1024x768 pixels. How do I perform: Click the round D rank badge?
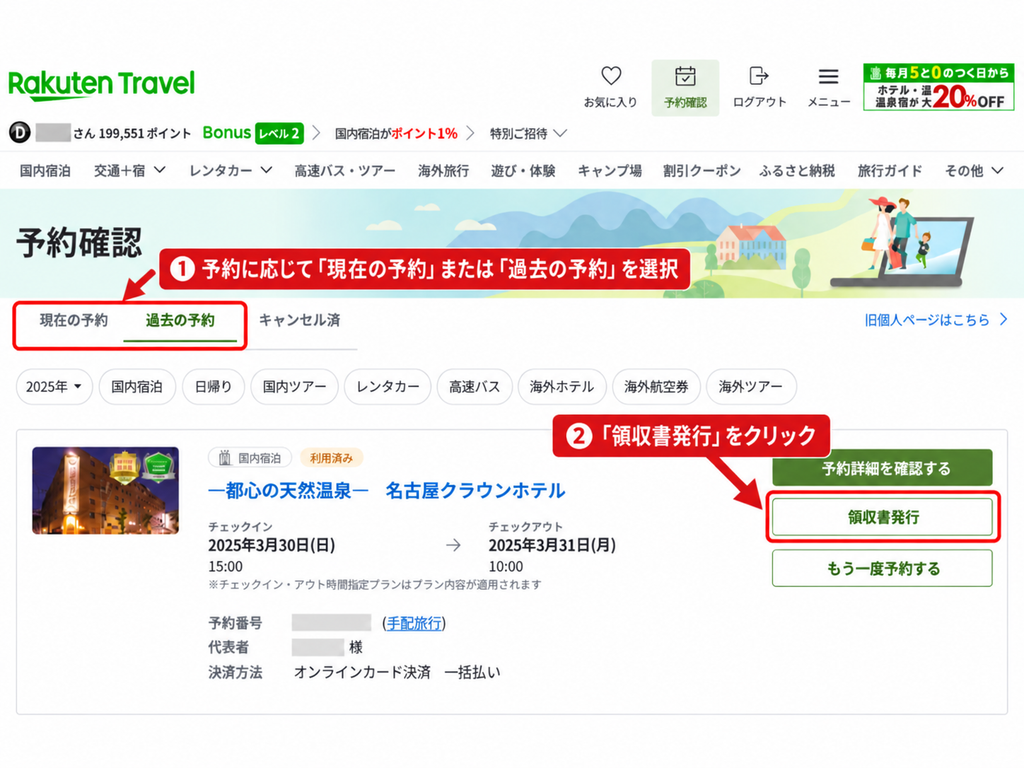pos(20,133)
